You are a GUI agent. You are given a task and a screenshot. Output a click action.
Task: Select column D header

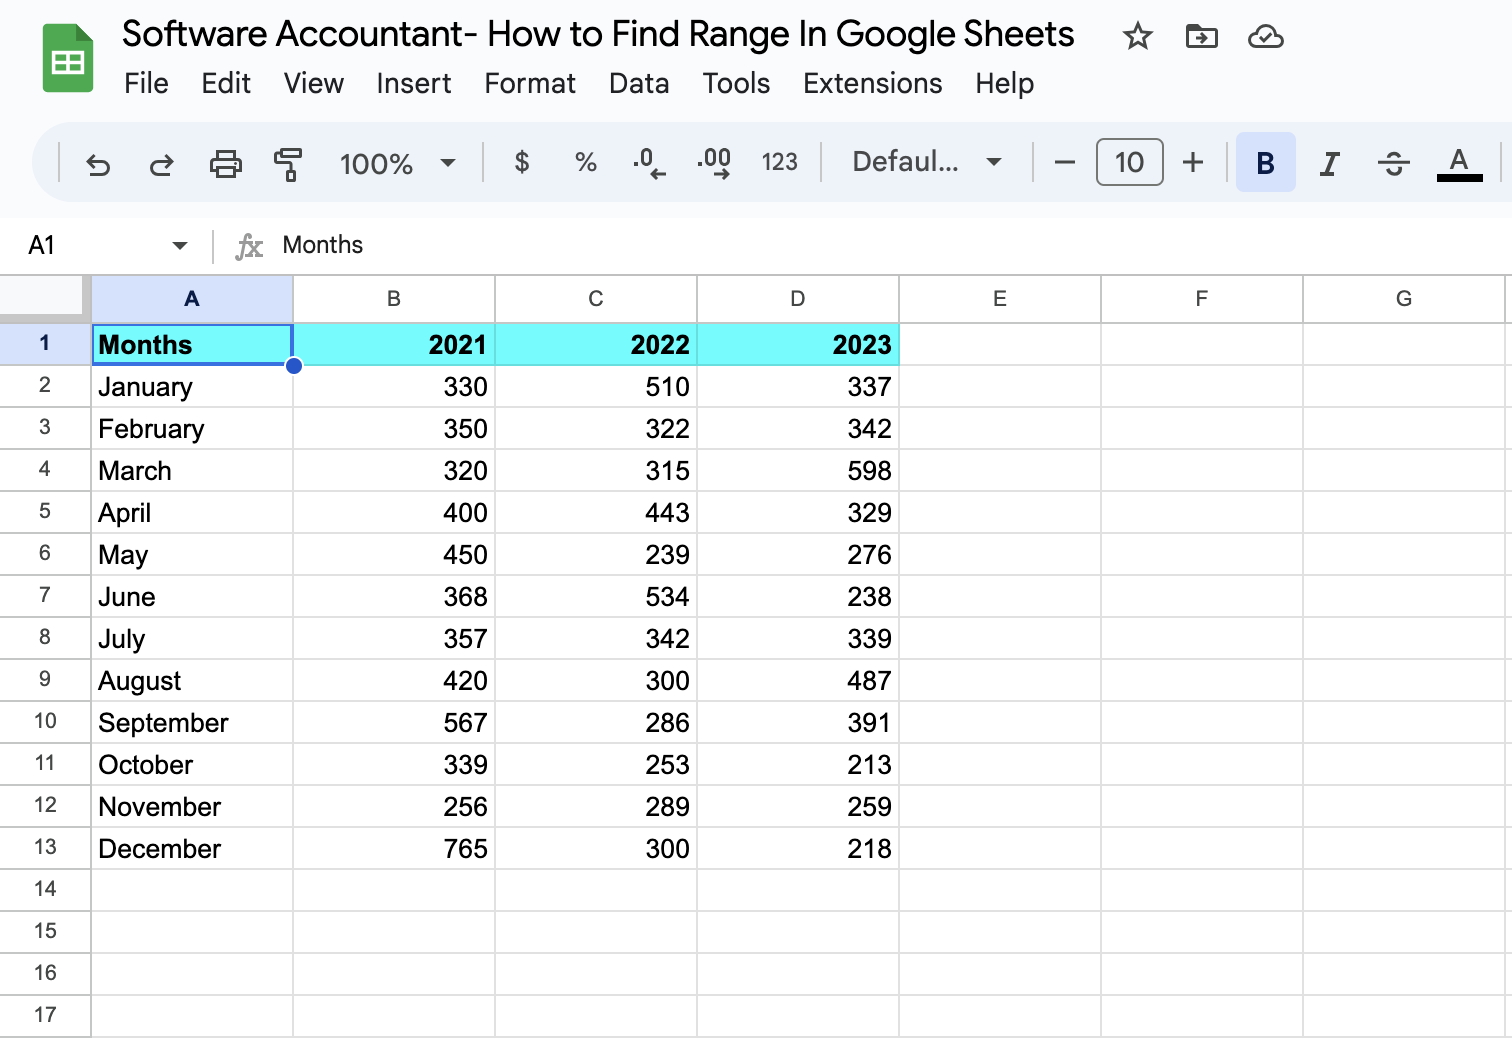(798, 299)
